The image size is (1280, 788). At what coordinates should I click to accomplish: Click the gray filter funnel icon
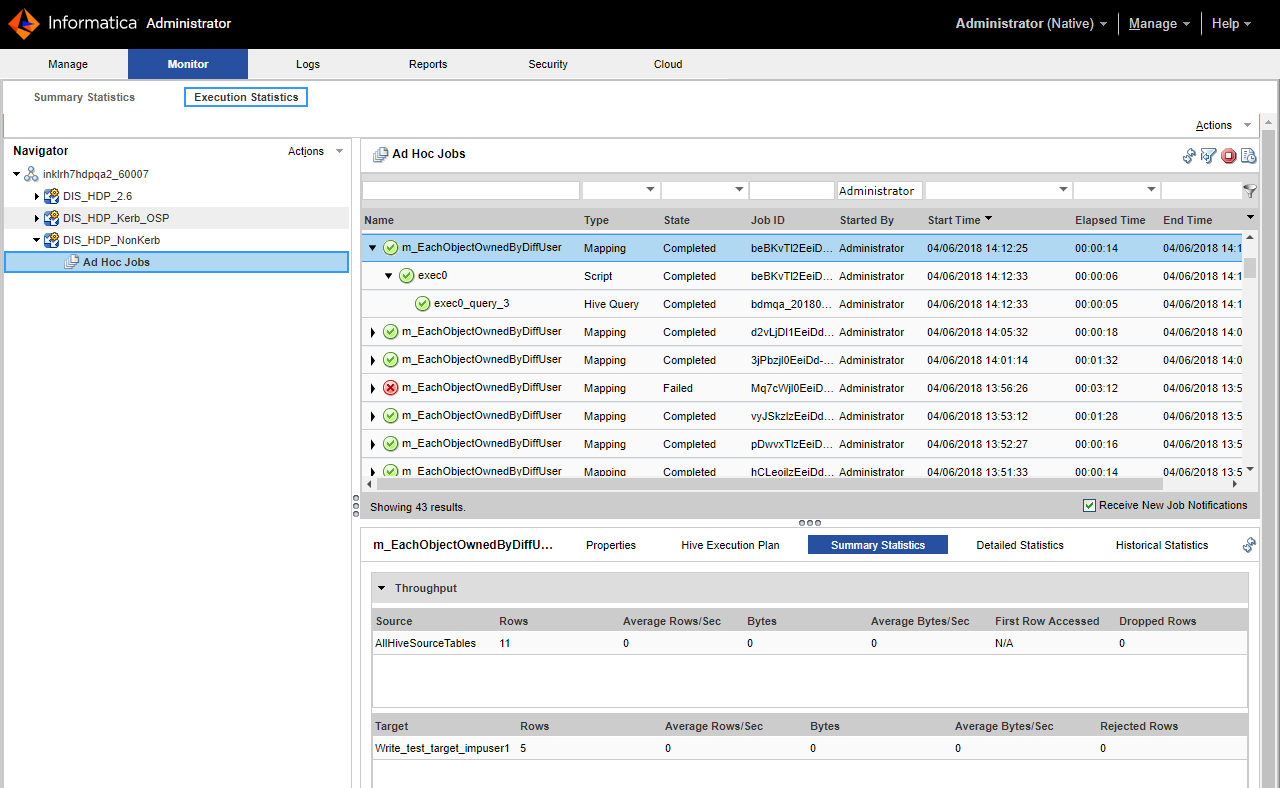(1249, 190)
